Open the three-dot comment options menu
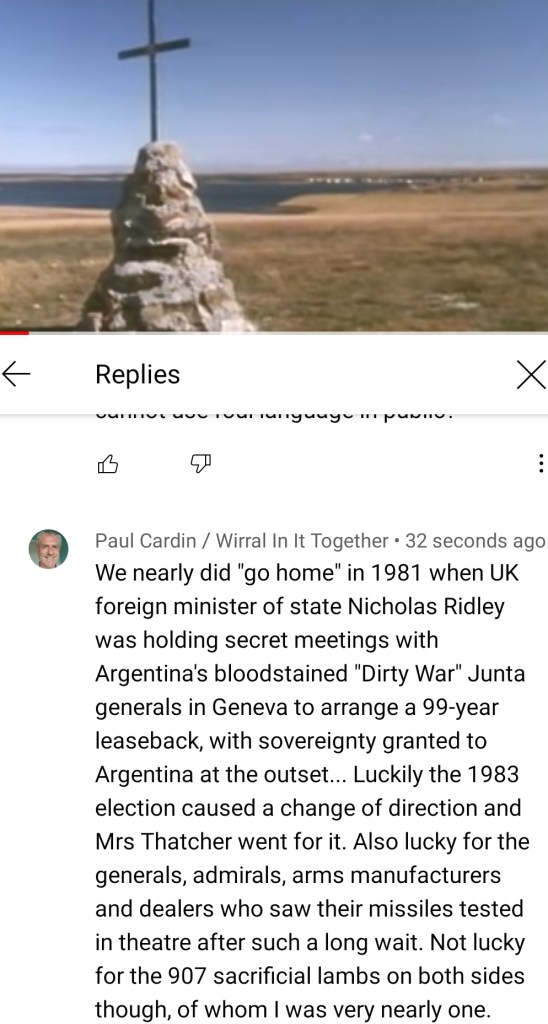 tap(540, 464)
